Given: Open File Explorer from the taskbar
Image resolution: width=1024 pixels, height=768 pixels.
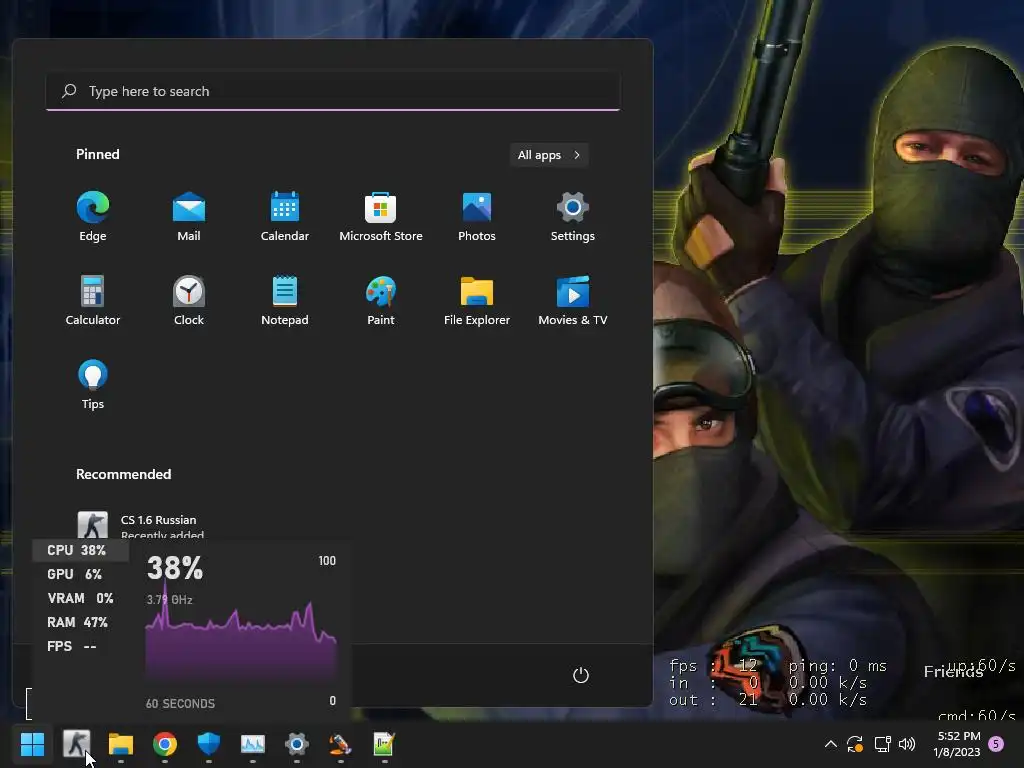Looking at the screenshot, I should pyautogui.click(x=121, y=744).
